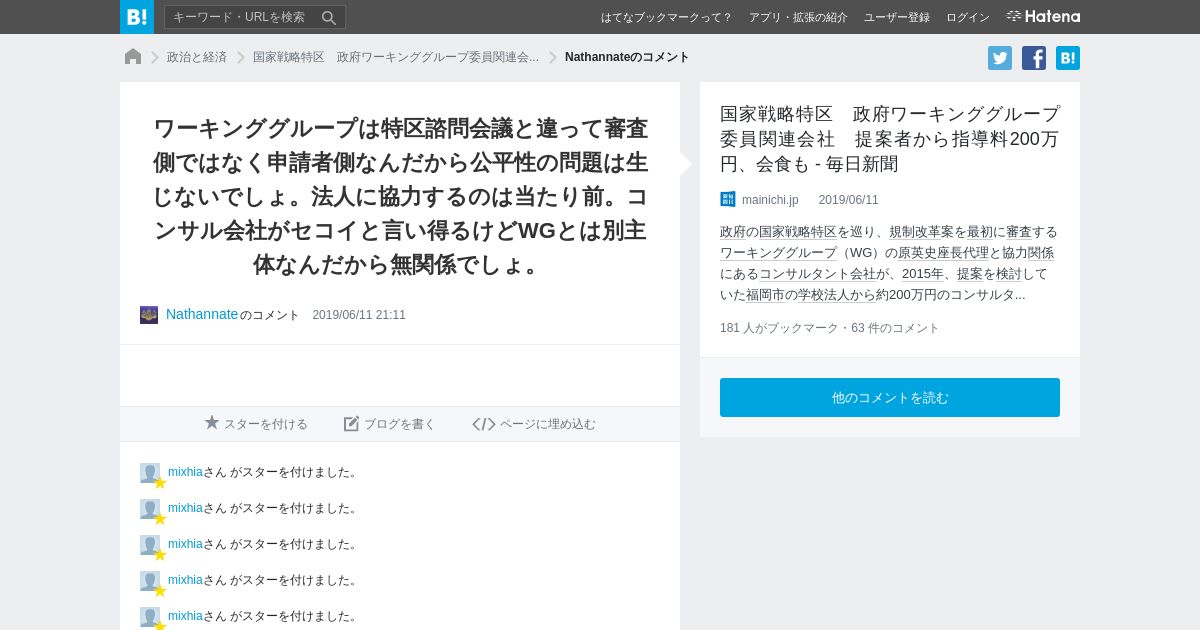The height and width of the screenshot is (630, 1200).
Task: Open 原英史 keyword link
Action: click(x=917, y=253)
